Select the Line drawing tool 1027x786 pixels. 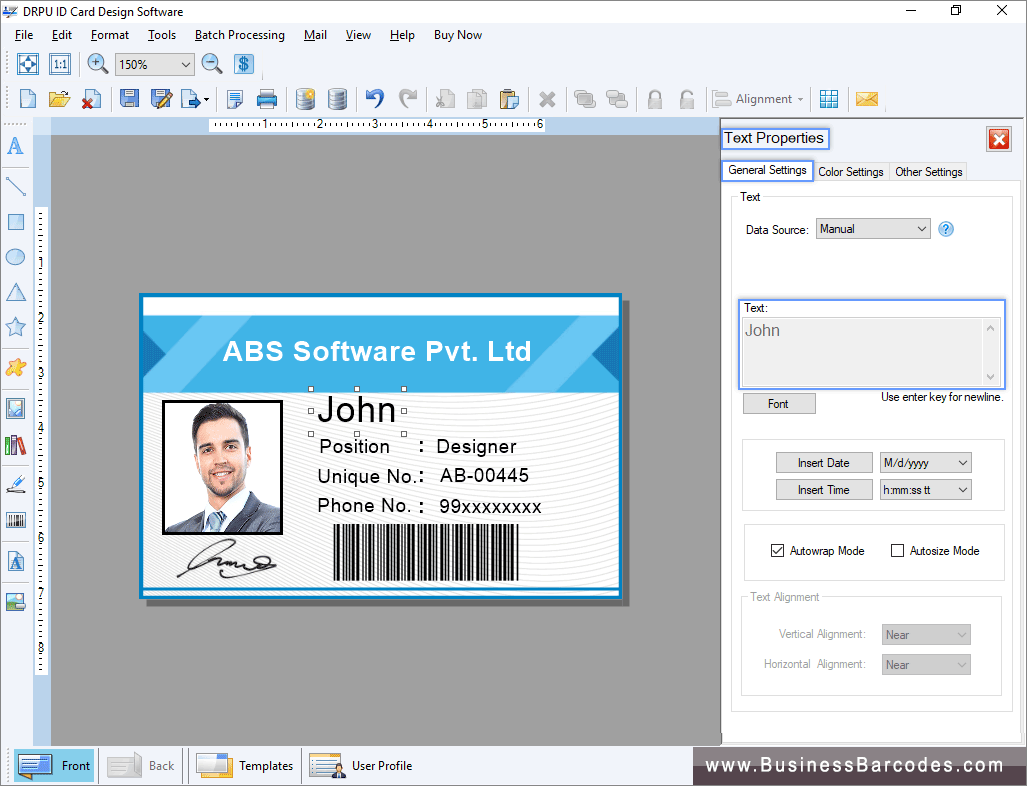click(x=15, y=186)
